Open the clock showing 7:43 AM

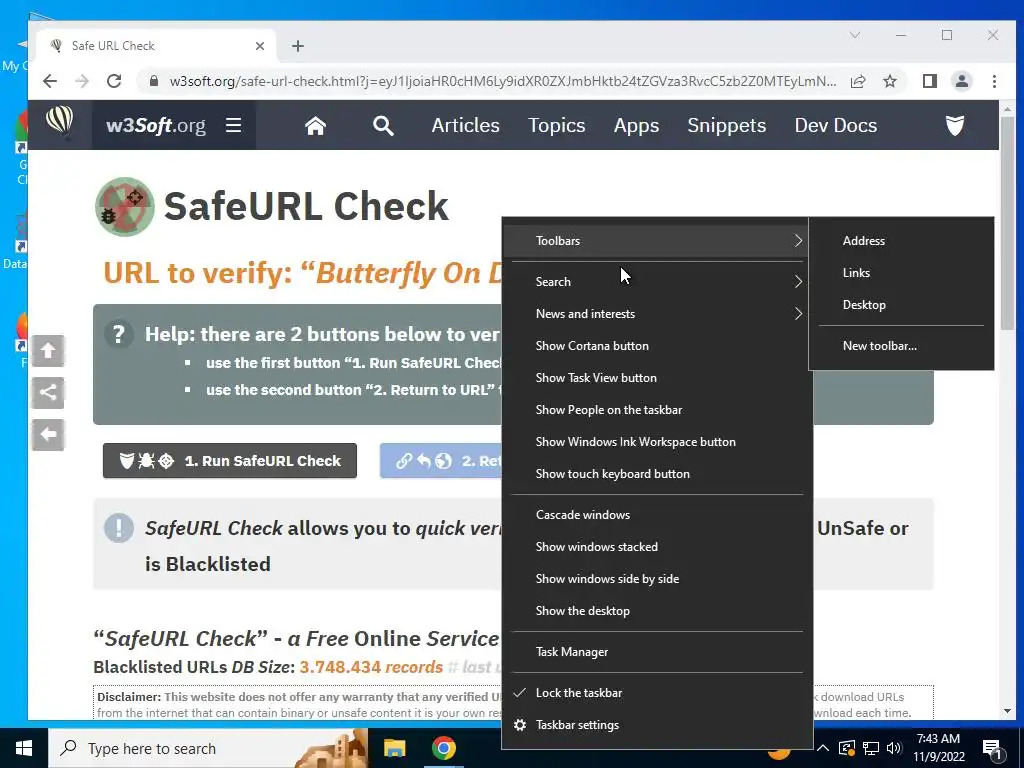point(938,748)
